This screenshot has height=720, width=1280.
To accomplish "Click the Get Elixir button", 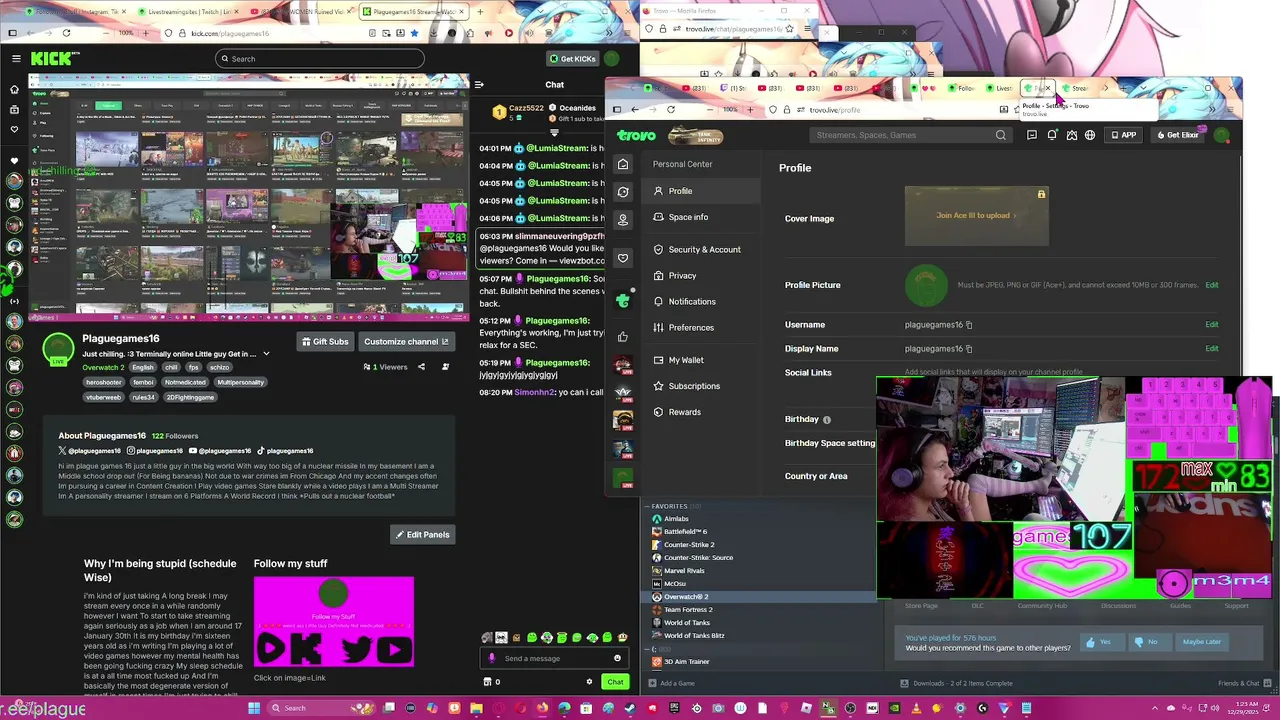I will click(1177, 135).
